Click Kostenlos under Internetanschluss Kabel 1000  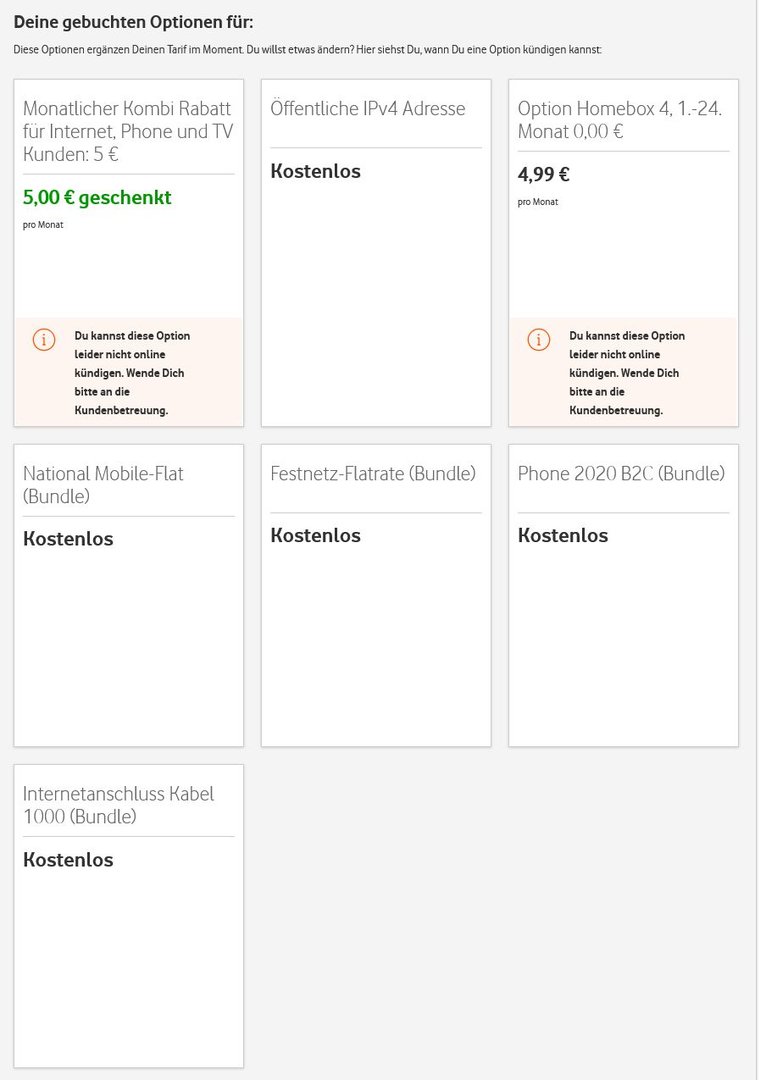68,860
